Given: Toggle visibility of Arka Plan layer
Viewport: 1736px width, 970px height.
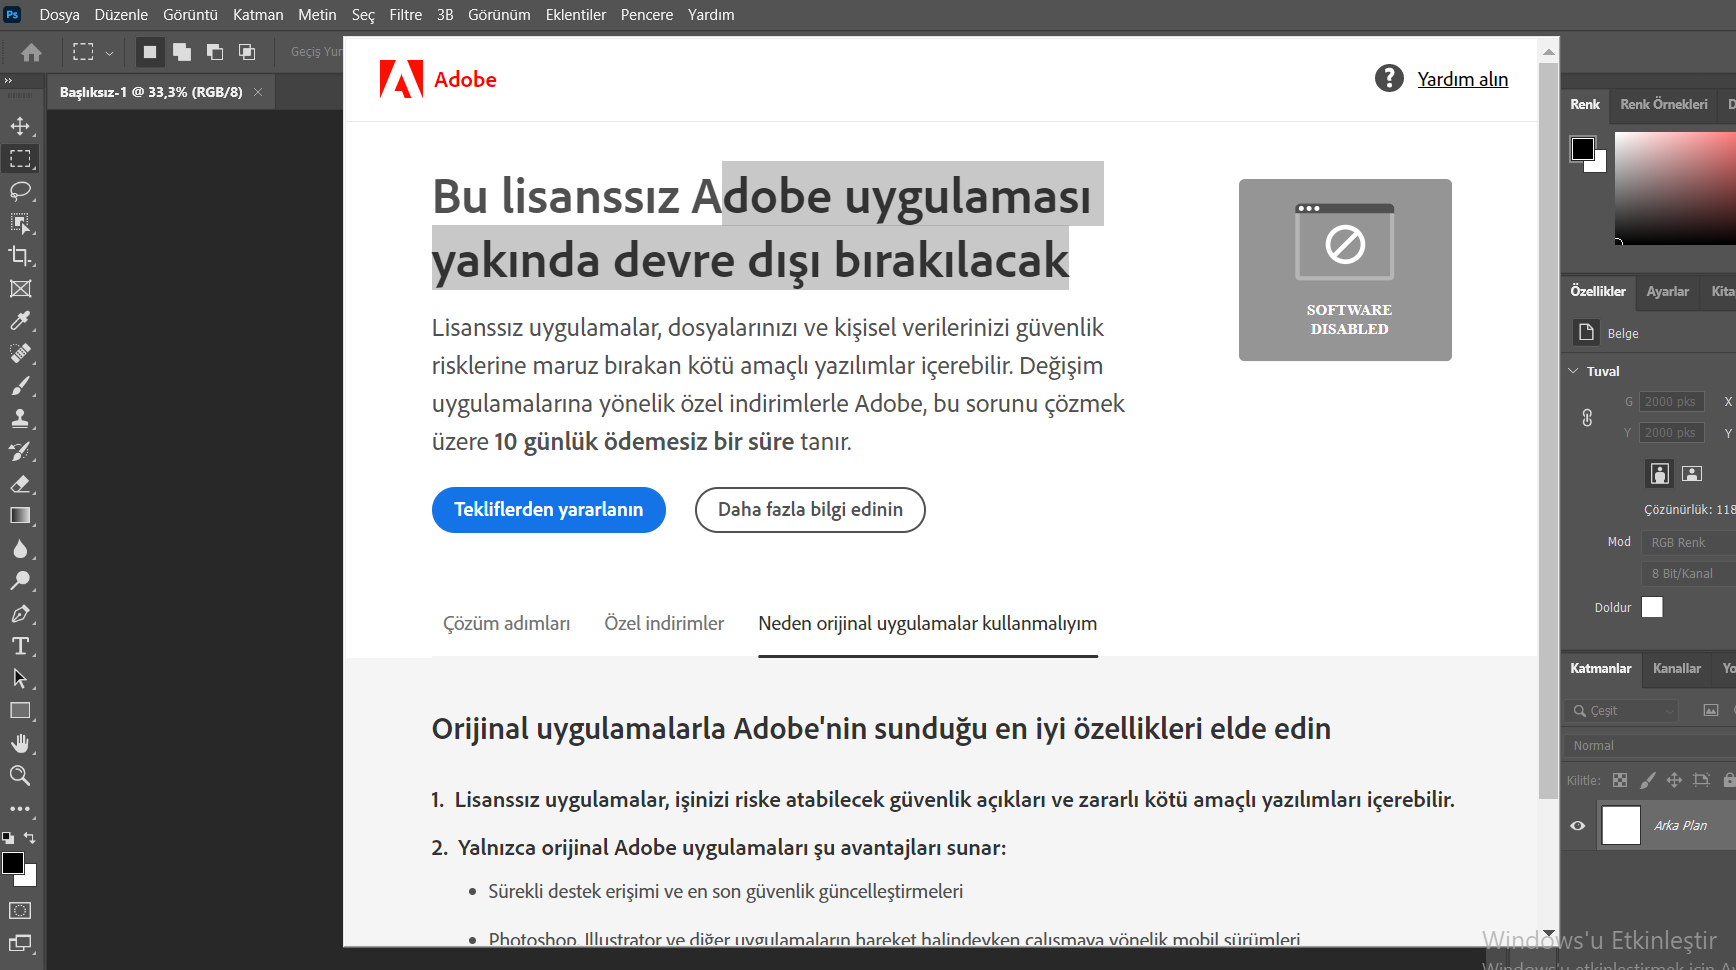Looking at the screenshot, I should coord(1578,825).
